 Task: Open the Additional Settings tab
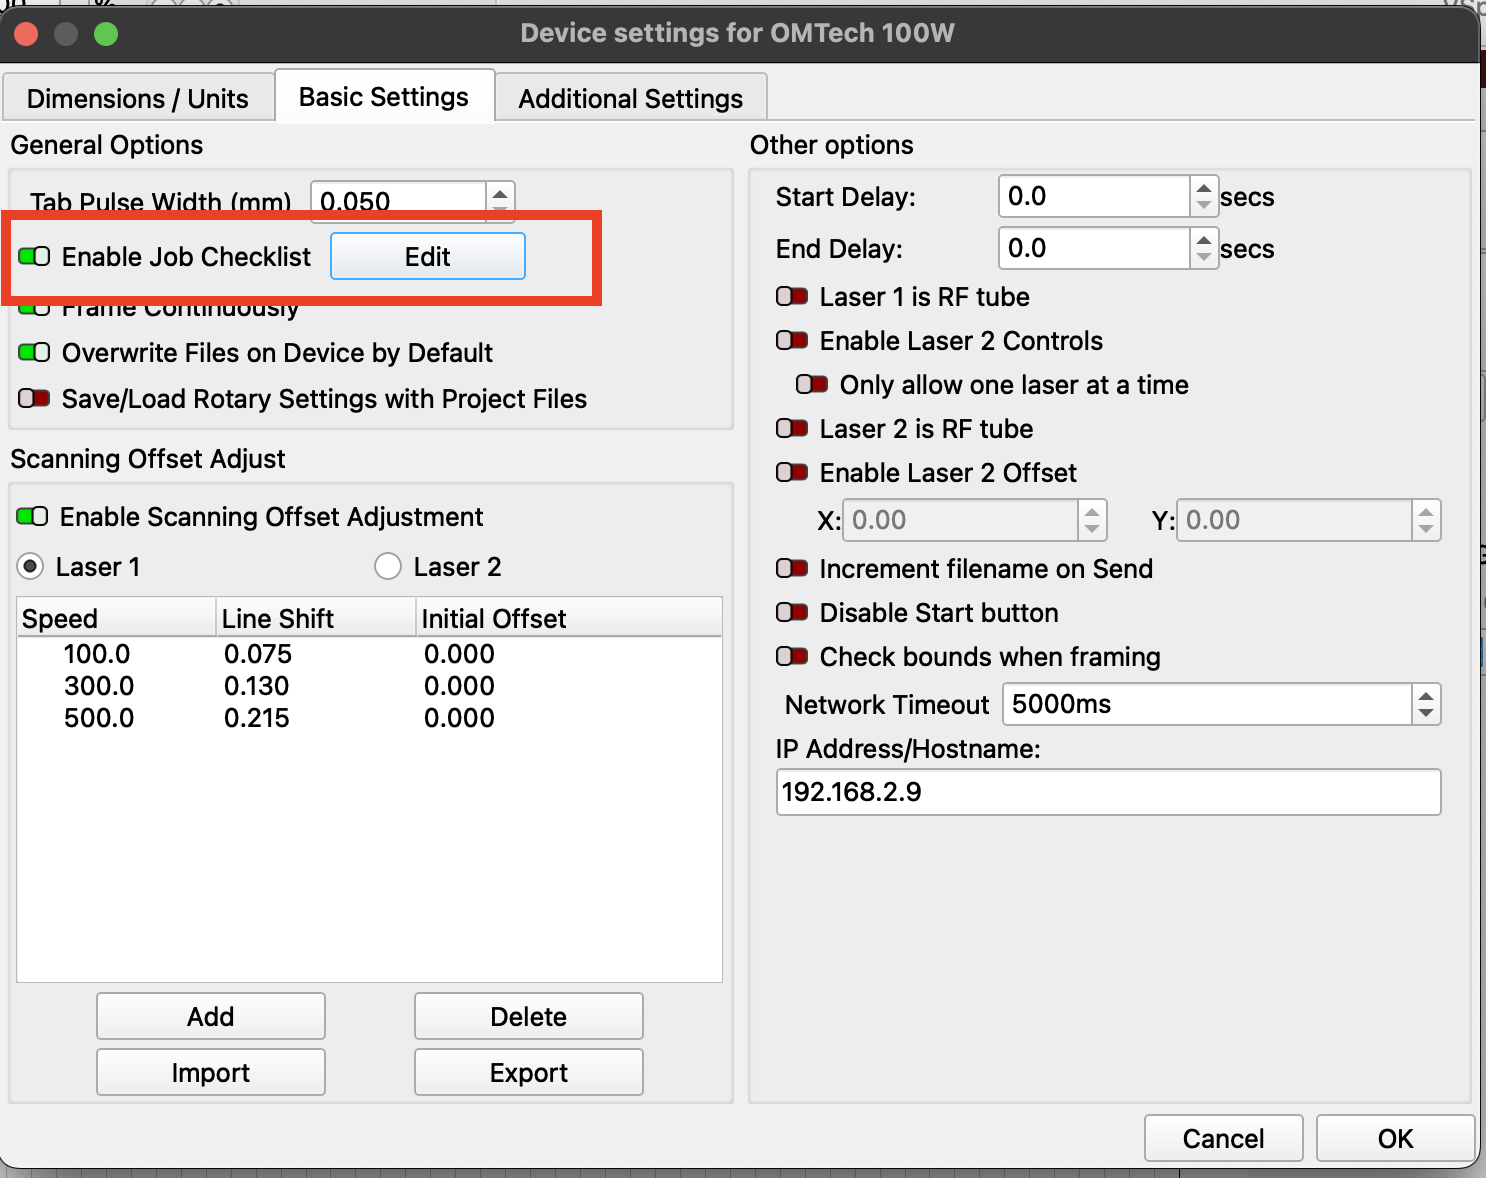[x=630, y=99]
